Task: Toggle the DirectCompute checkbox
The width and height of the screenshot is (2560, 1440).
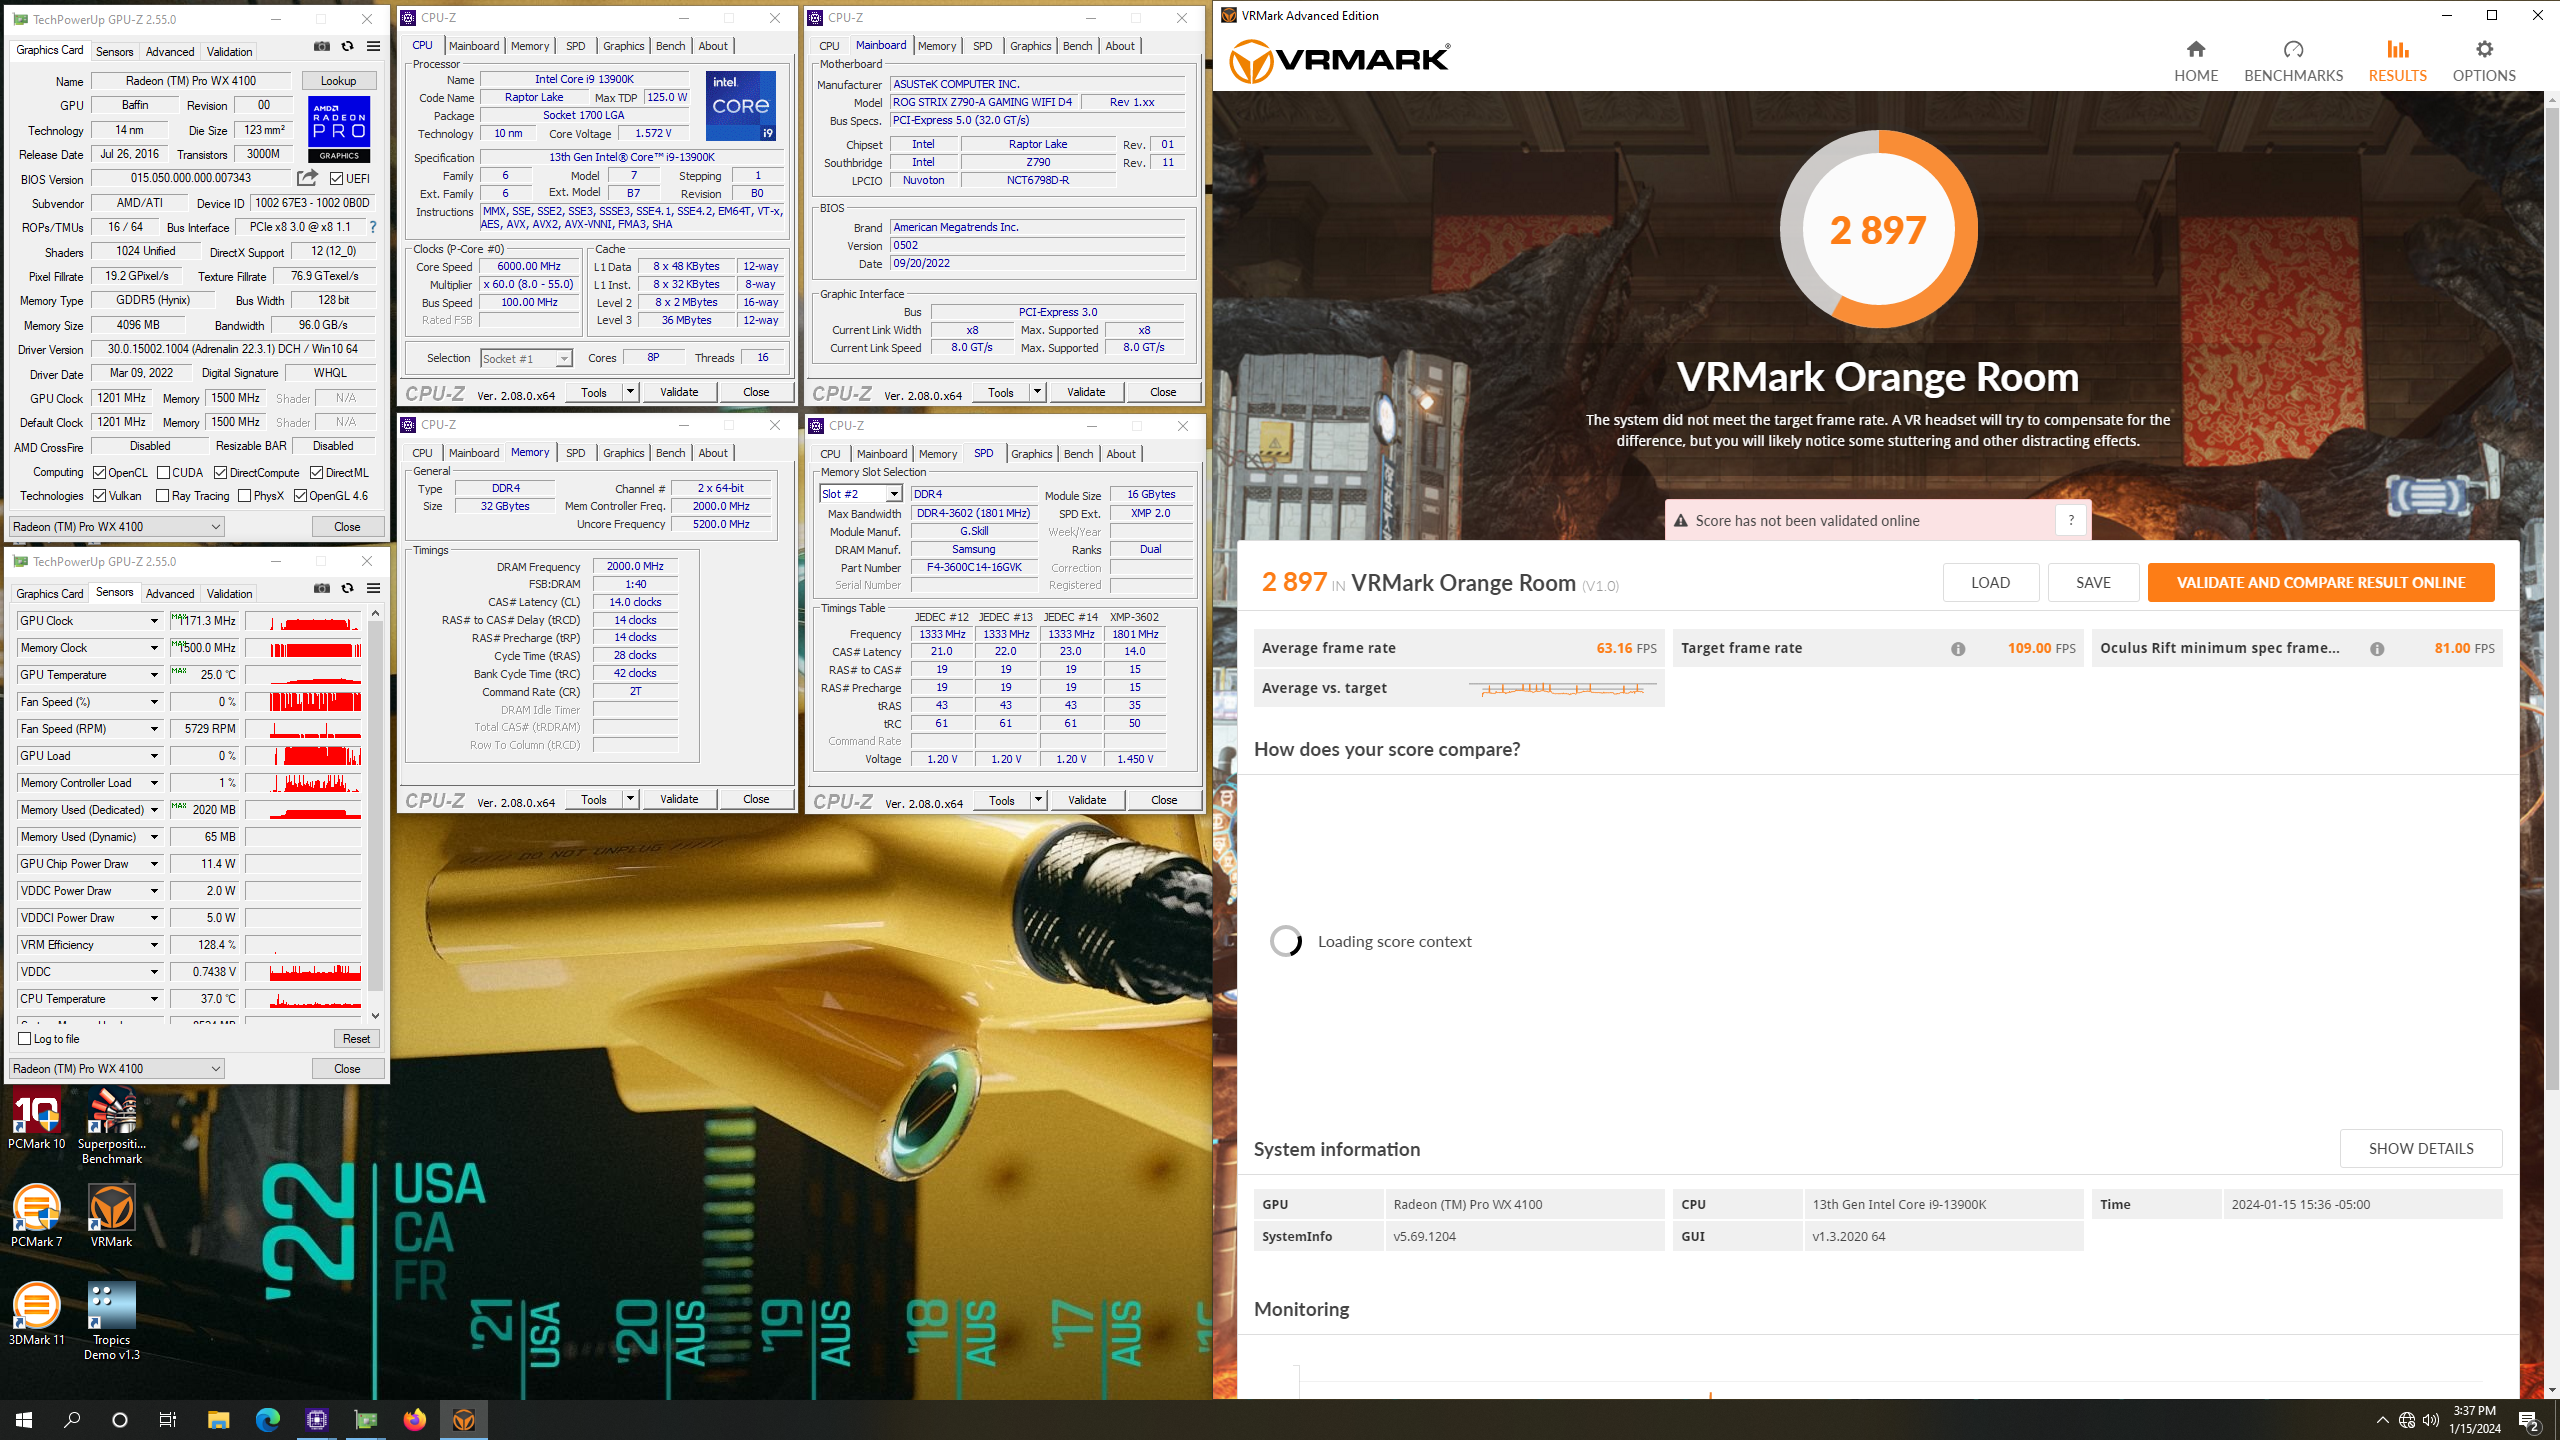Action: click(221, 473)
